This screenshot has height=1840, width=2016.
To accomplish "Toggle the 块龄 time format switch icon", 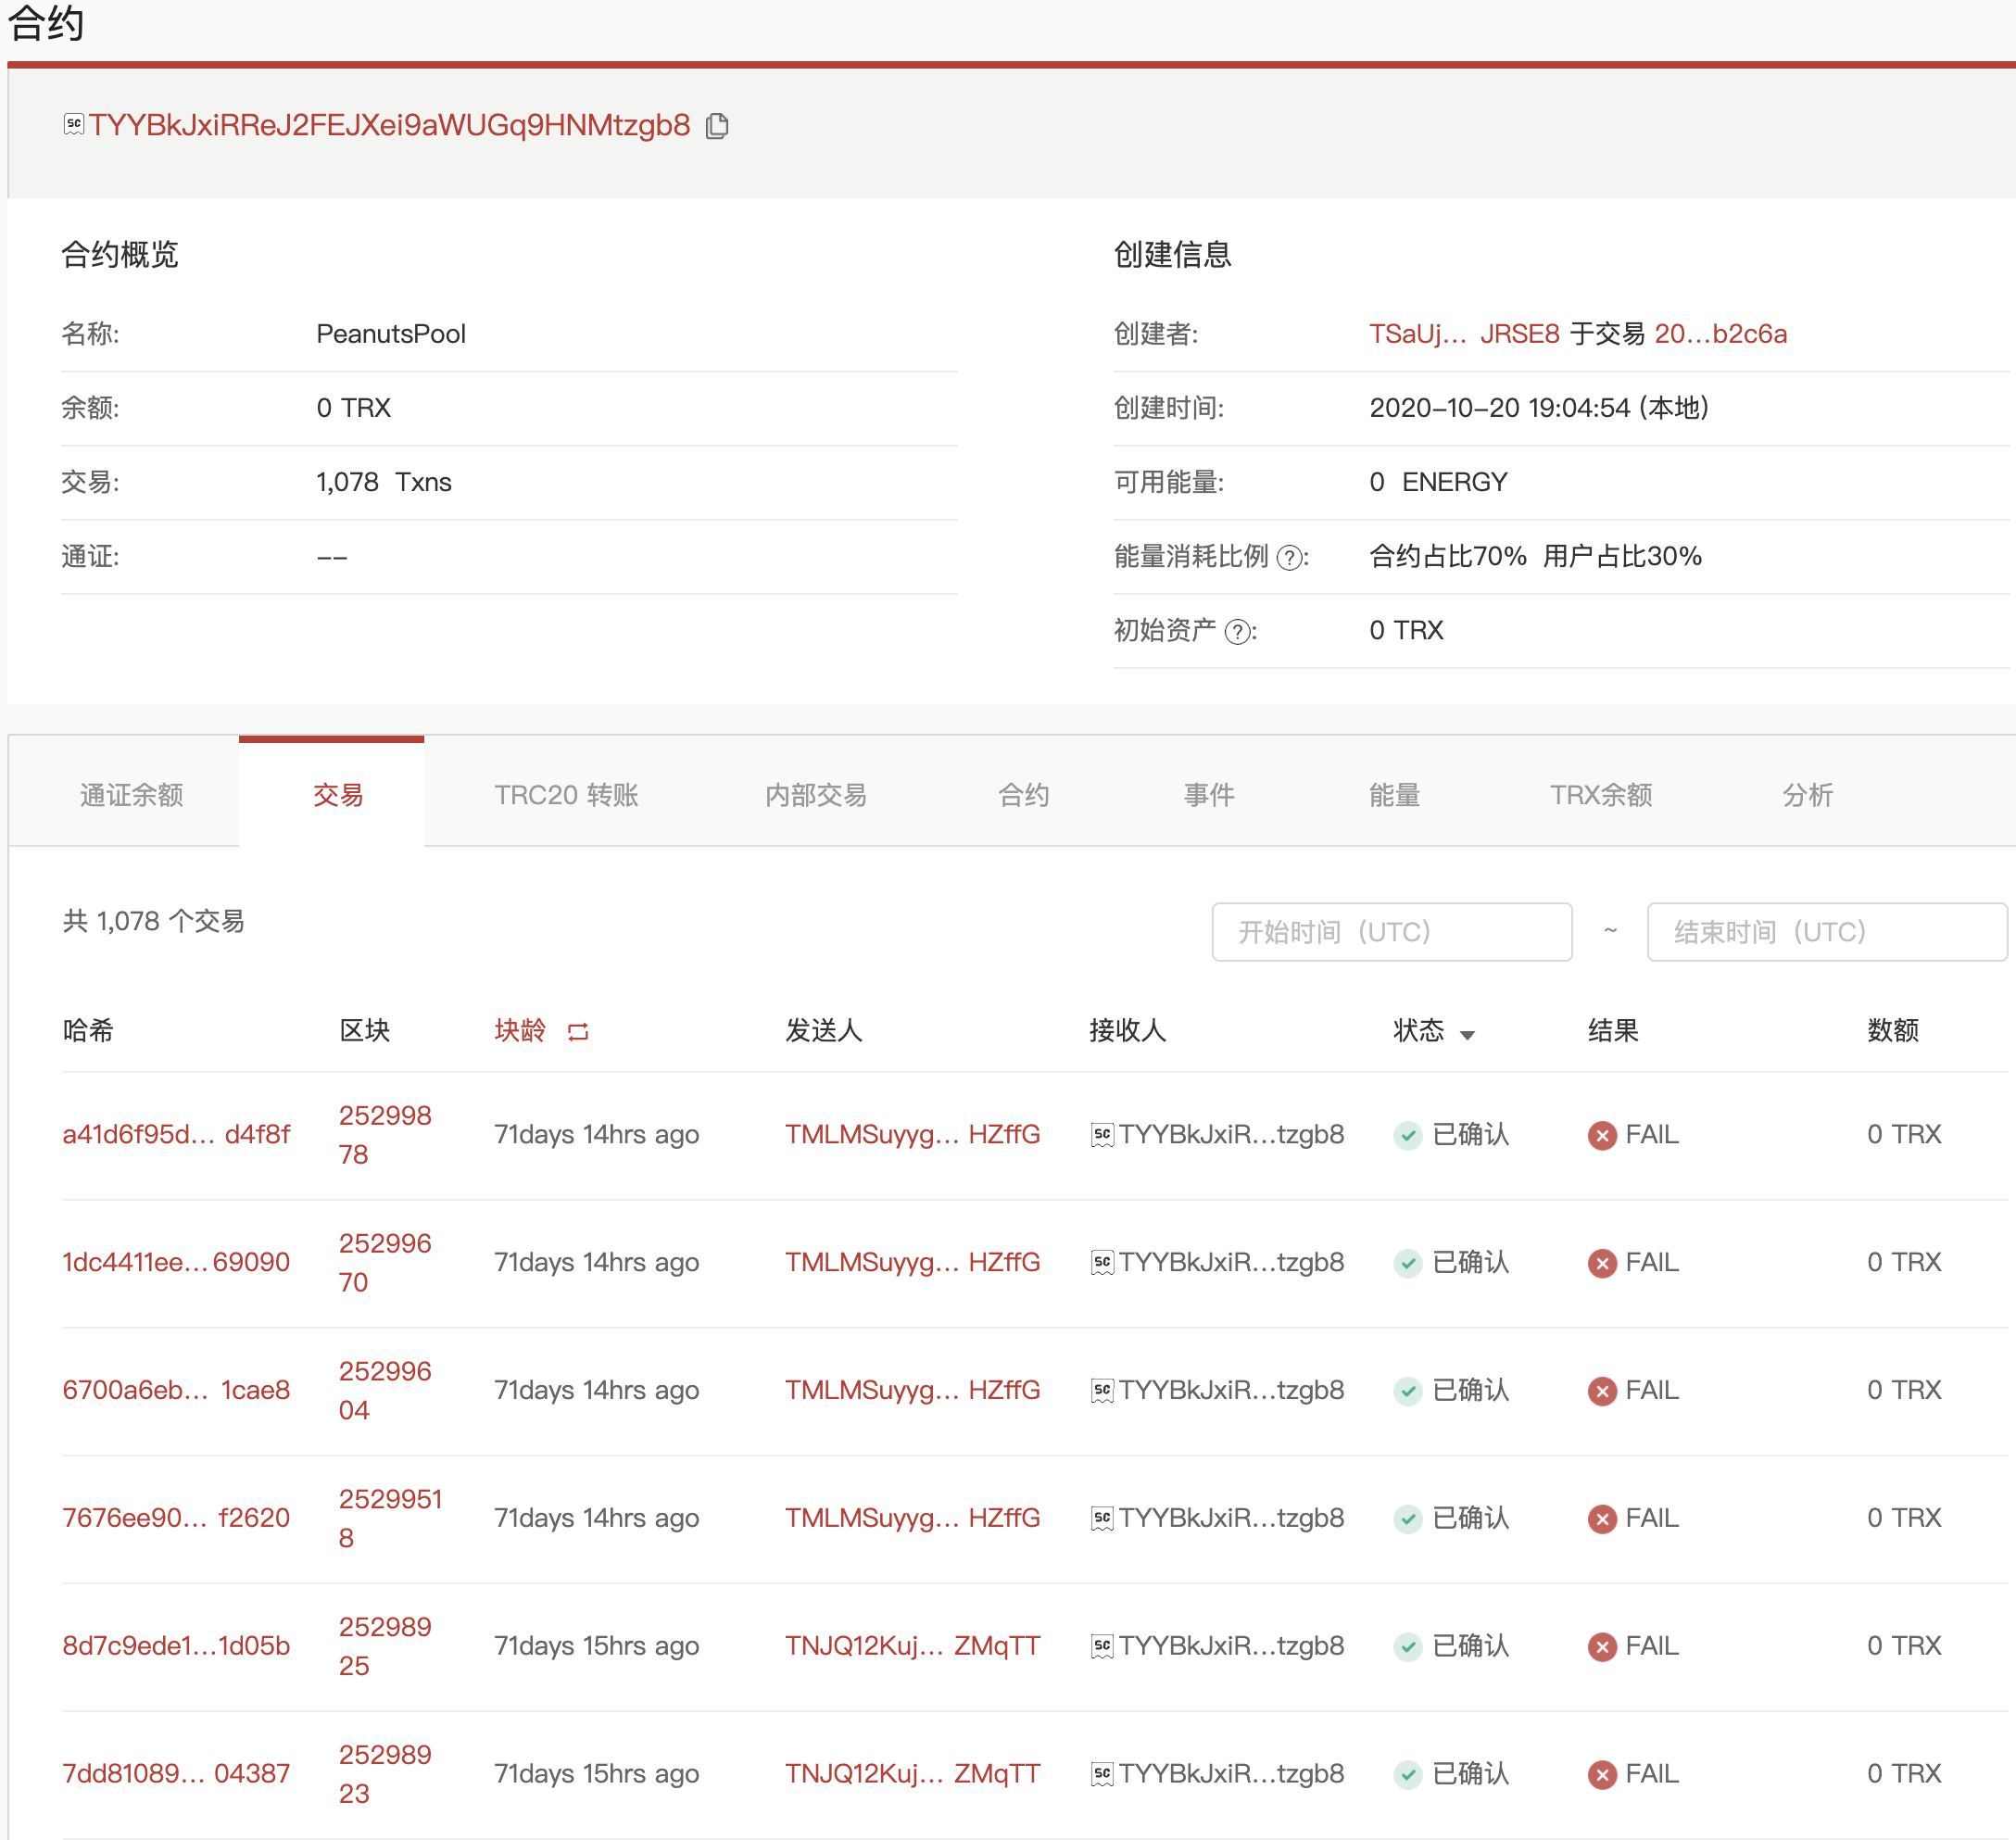I will coord(578,1031).
